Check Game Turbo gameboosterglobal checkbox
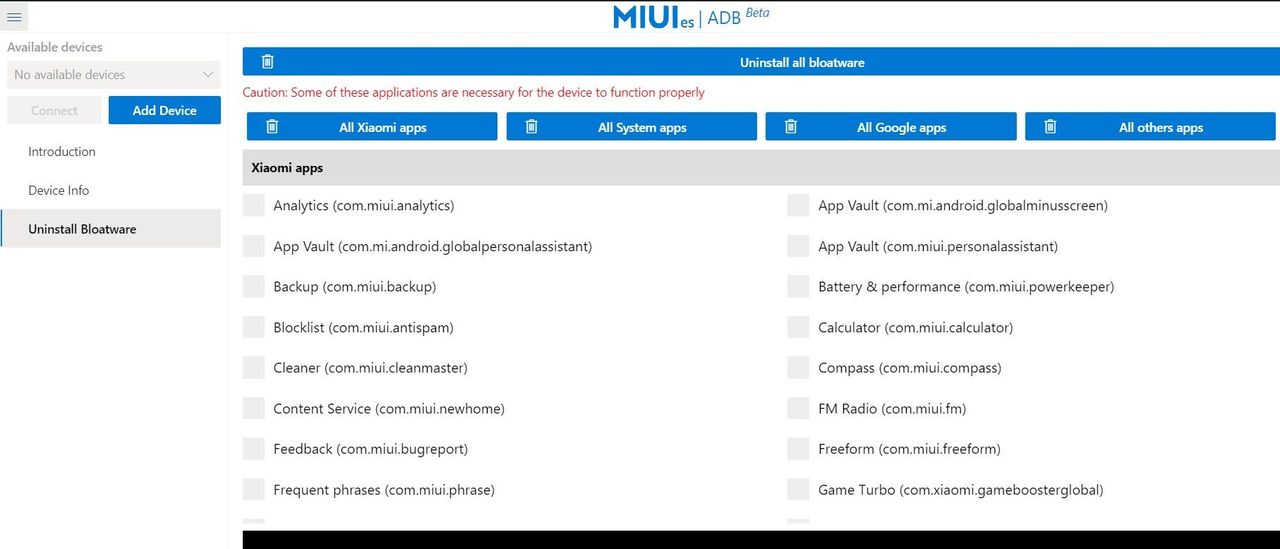Viewport: 1280px width, 549px height. coord(798,489)
